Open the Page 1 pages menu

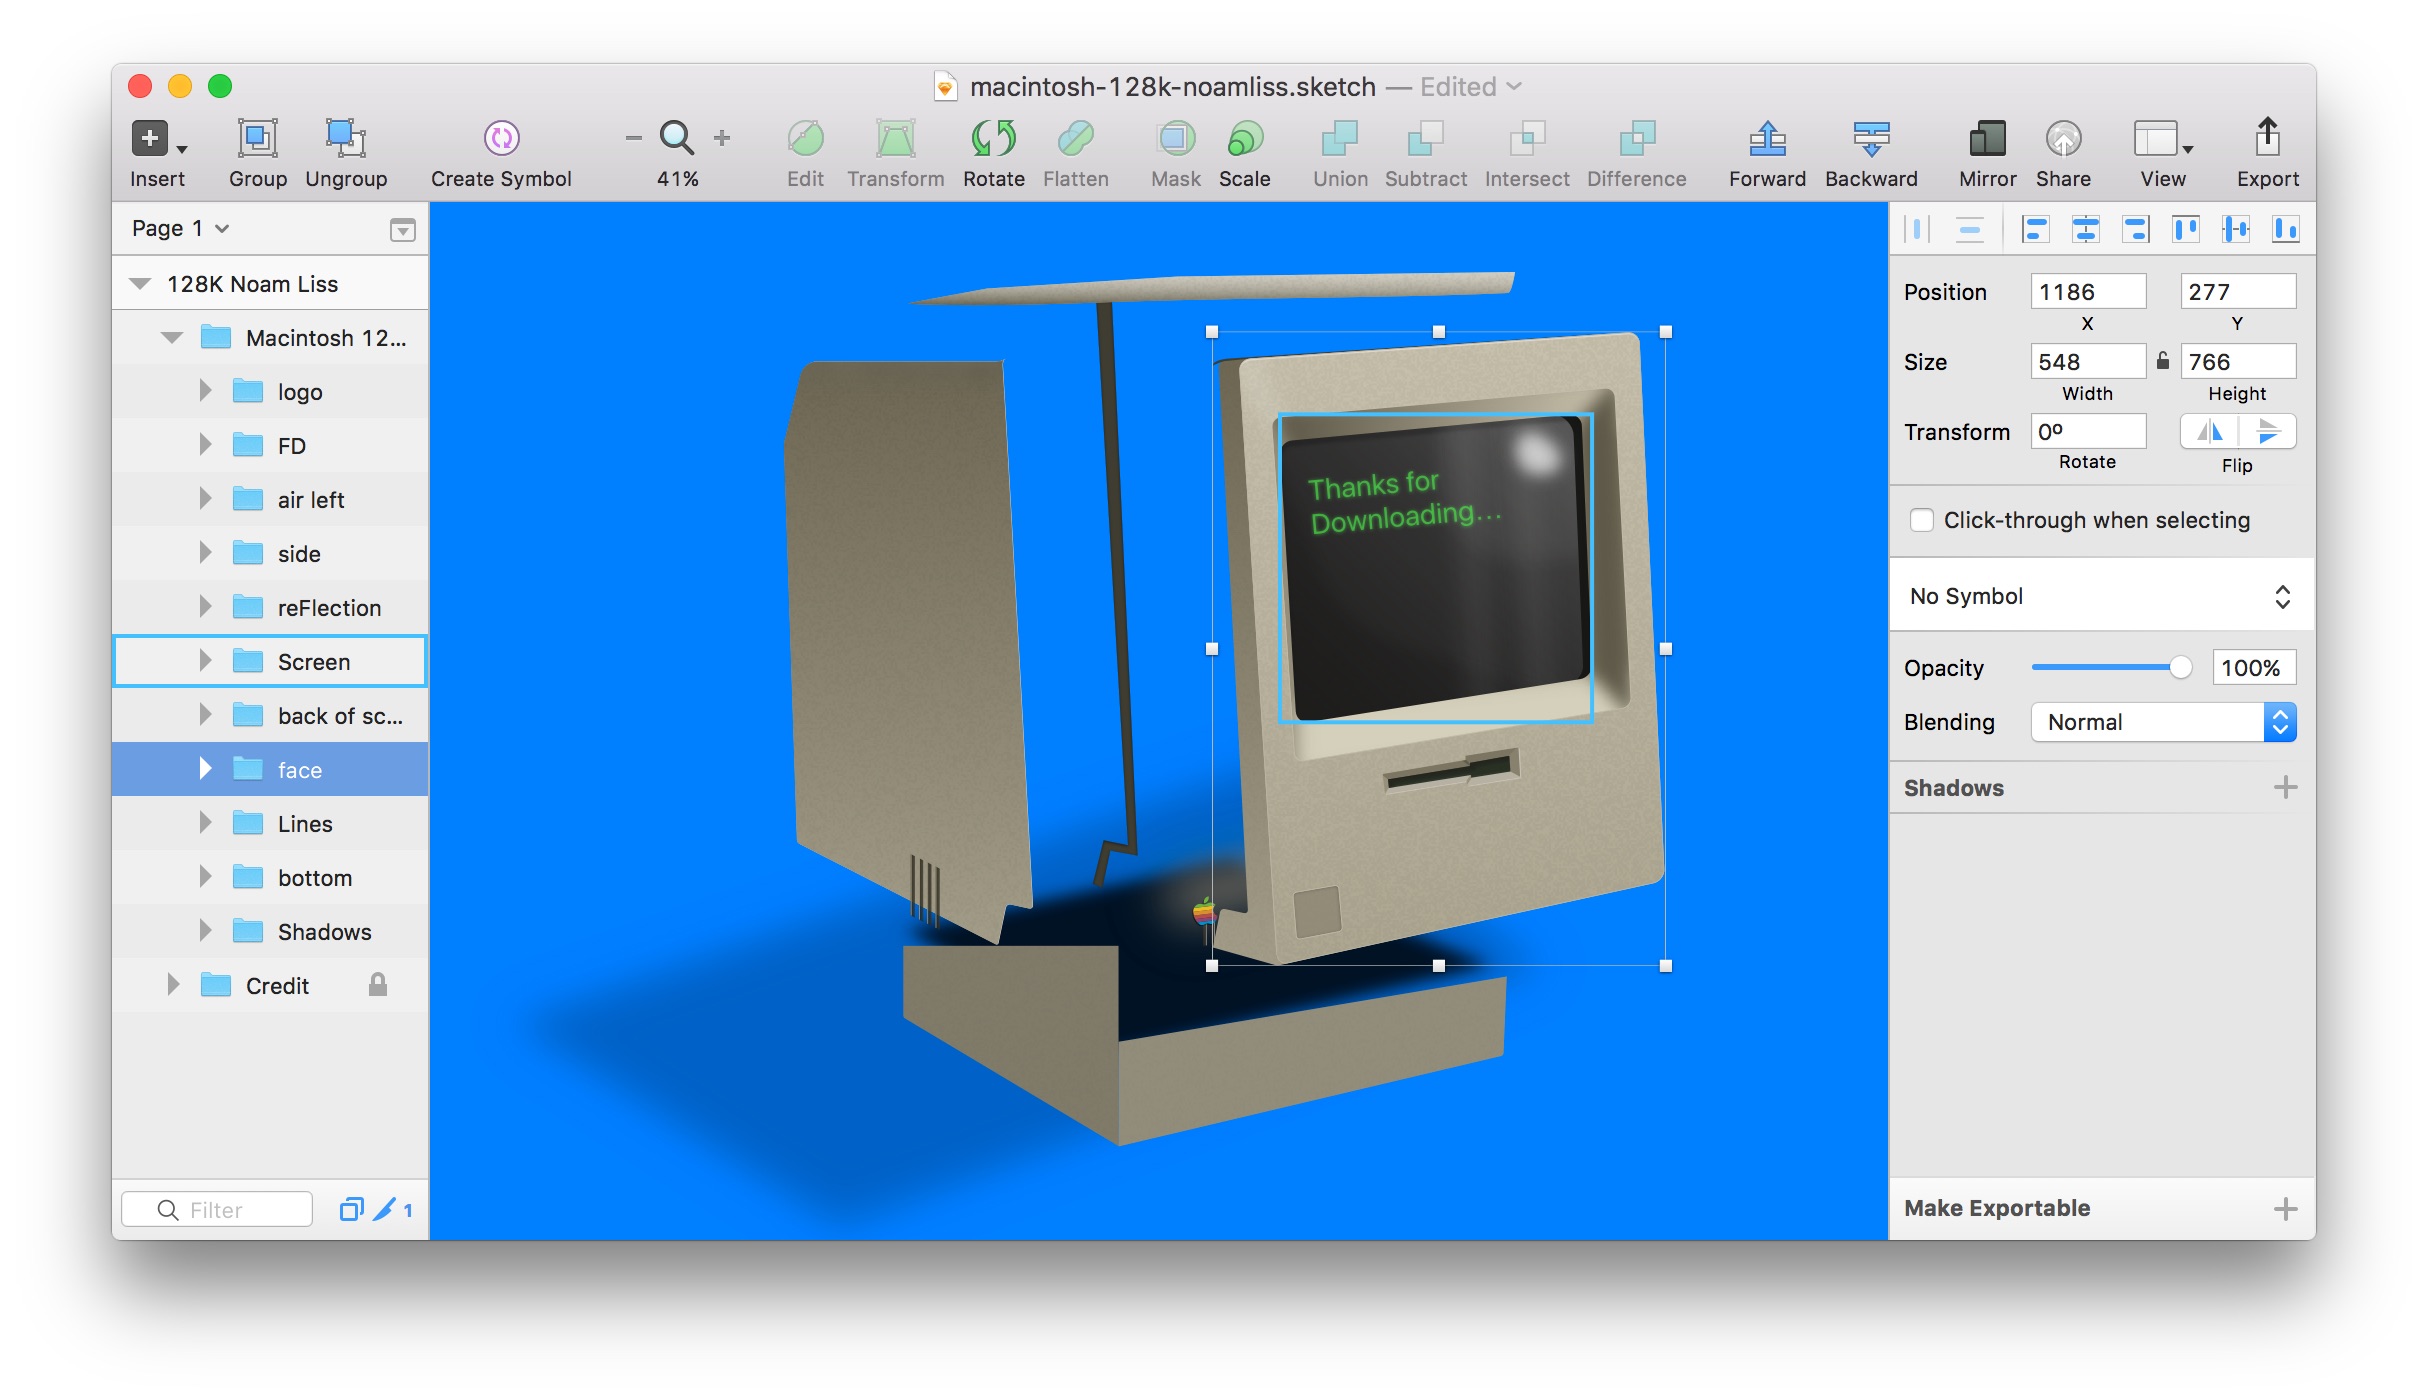coord(181,229)
